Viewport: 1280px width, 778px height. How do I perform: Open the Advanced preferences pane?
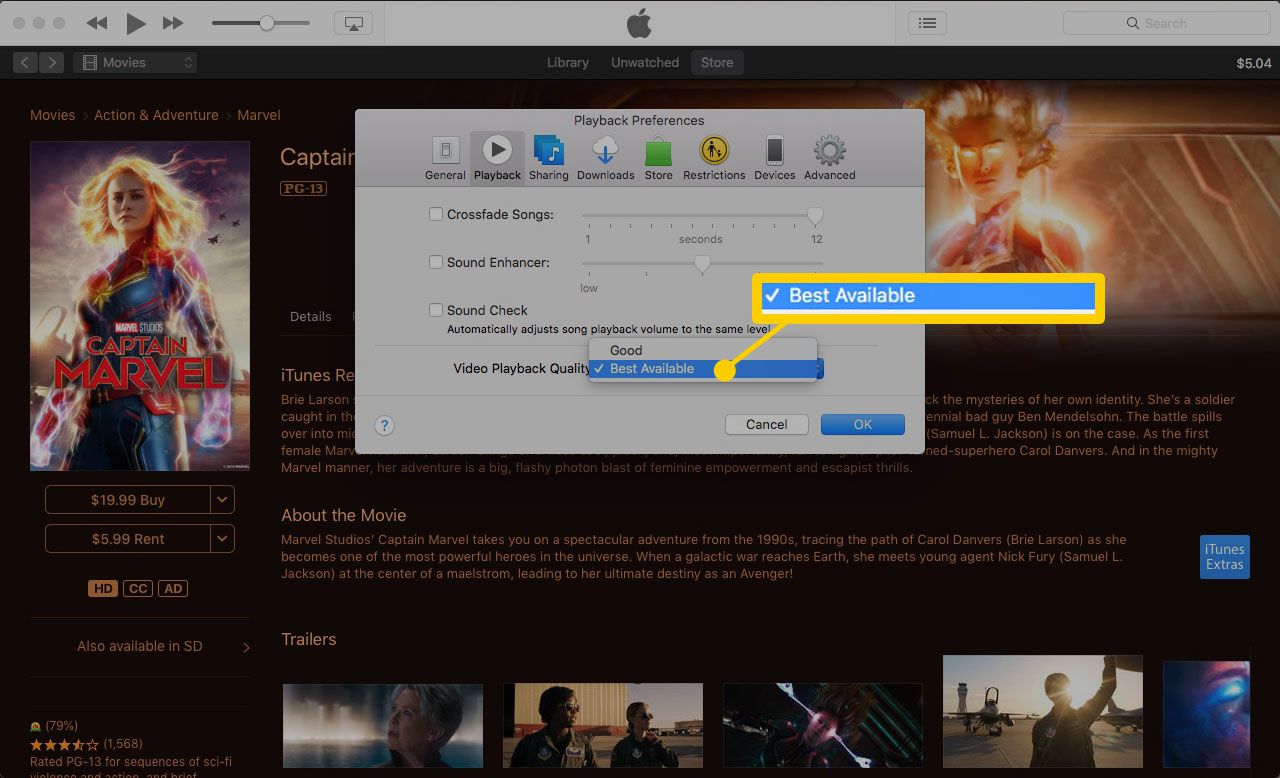(x=830, y=158)
